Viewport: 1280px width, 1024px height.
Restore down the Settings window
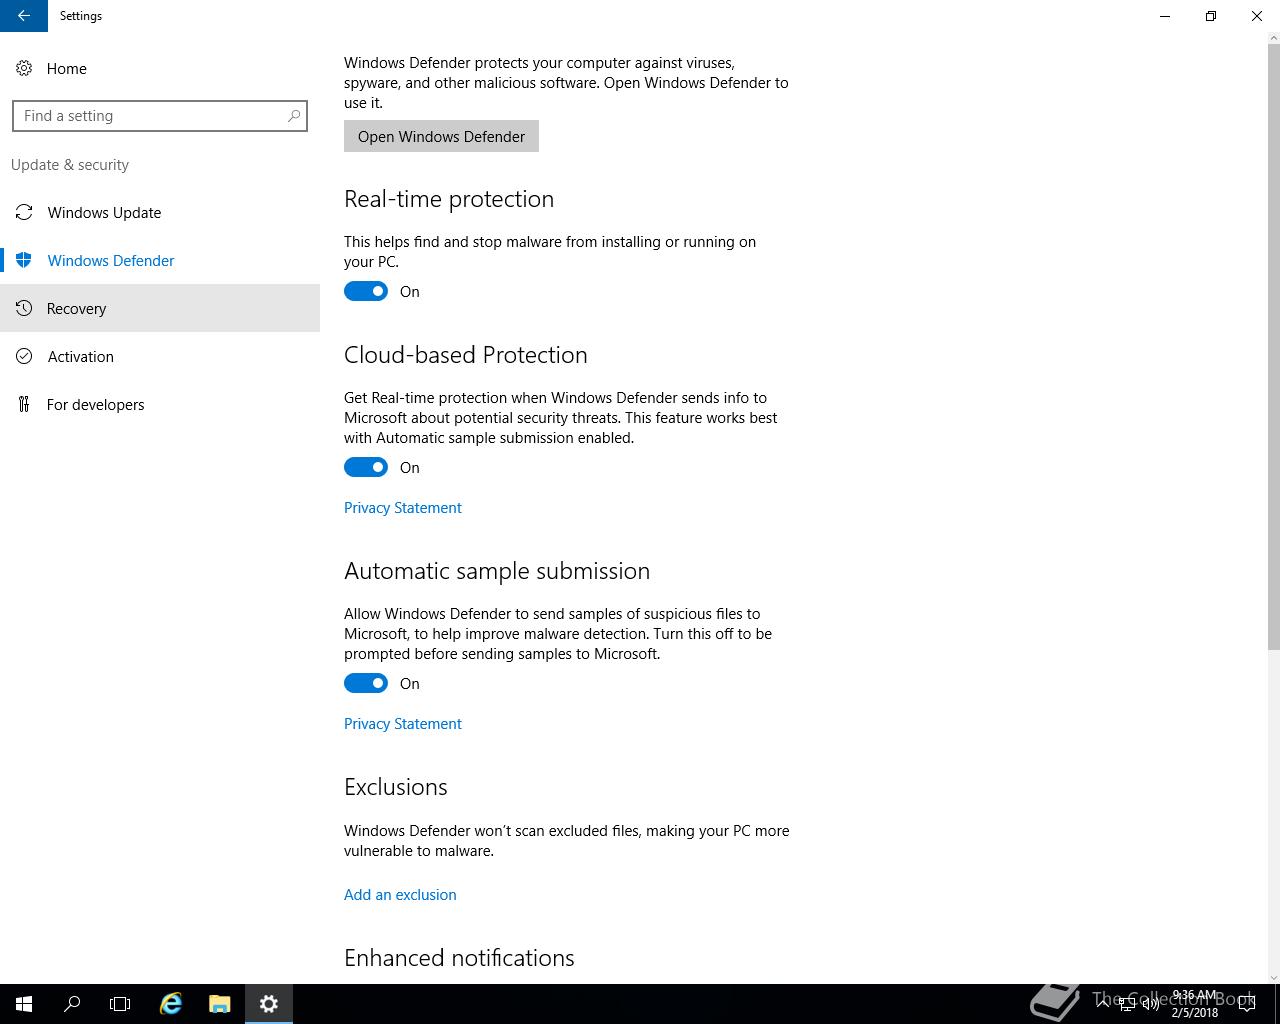click(1211, 16)
